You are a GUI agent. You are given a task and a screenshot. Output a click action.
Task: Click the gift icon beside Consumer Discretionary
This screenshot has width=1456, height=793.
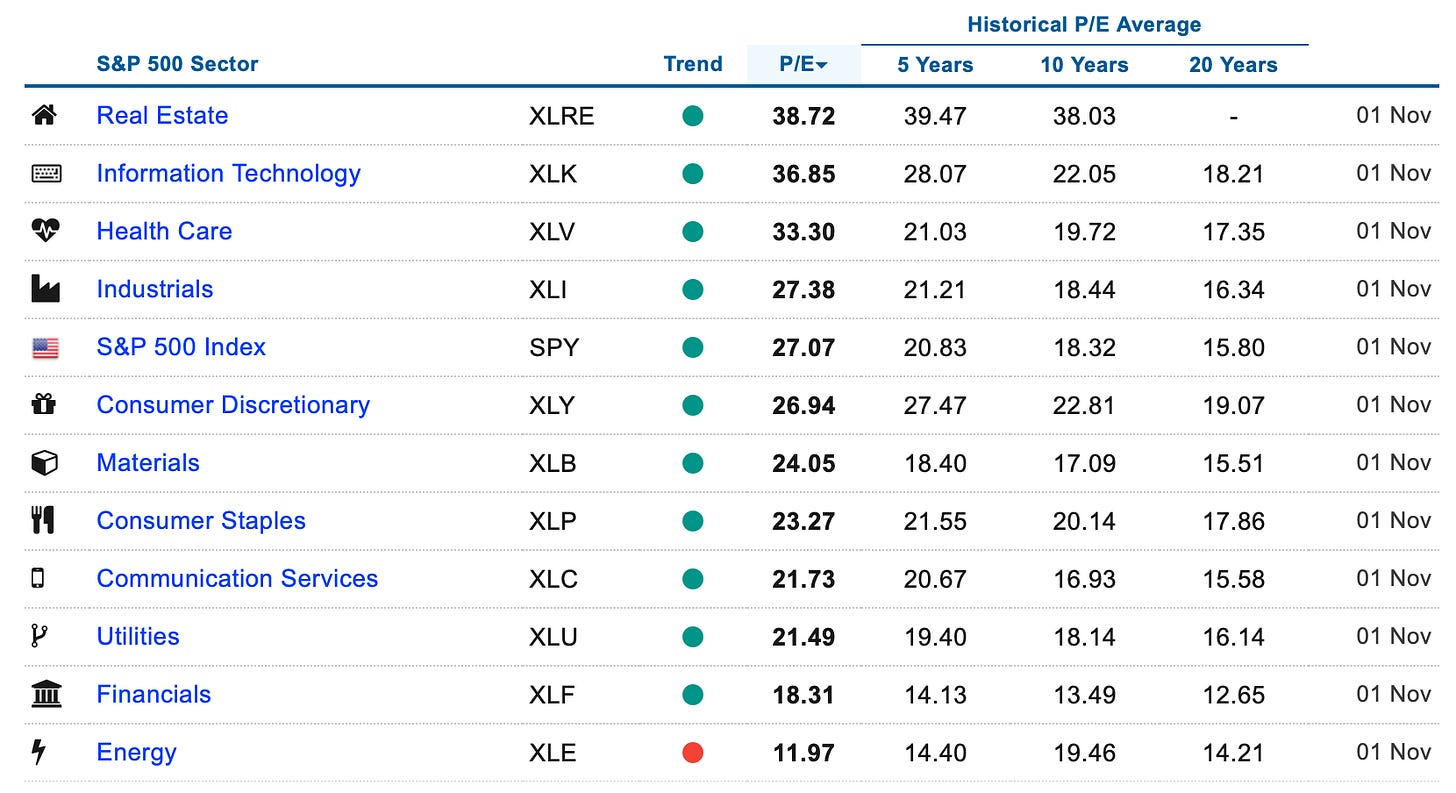click(44, 404)
